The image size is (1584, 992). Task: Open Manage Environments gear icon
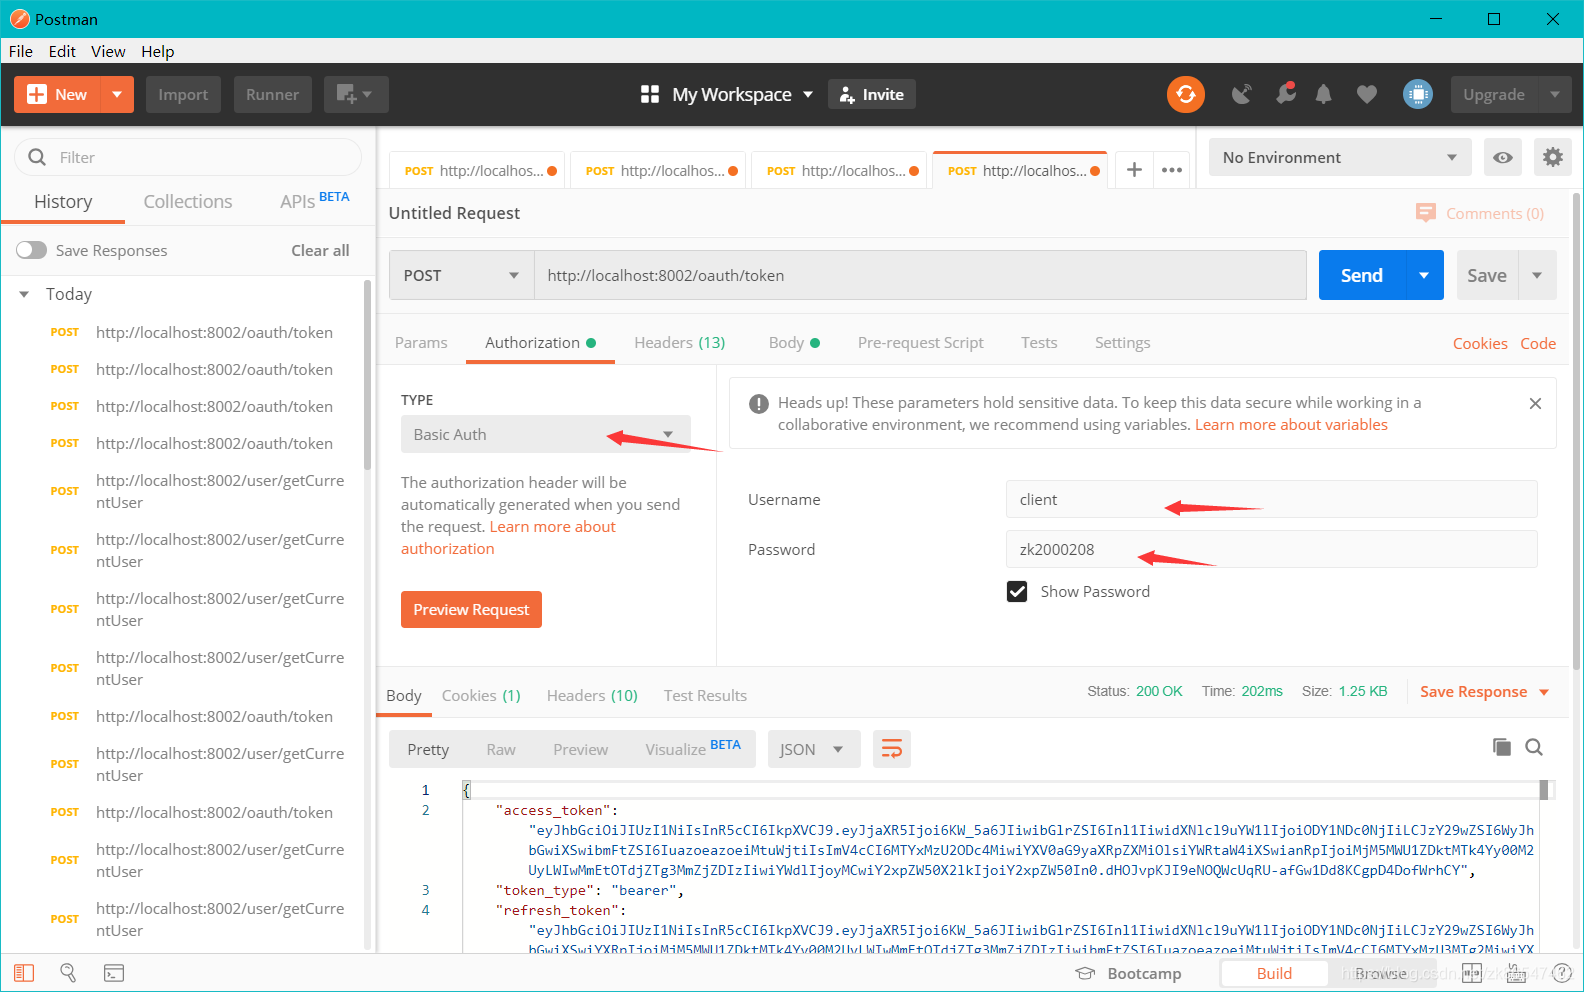(1552, 157)
